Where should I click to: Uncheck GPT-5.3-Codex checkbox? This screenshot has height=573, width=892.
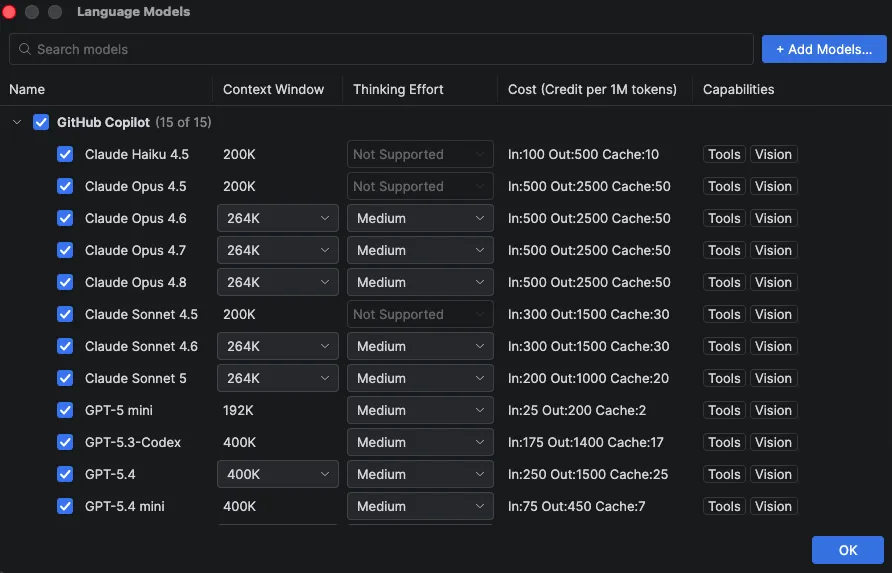tap(65, 442)
